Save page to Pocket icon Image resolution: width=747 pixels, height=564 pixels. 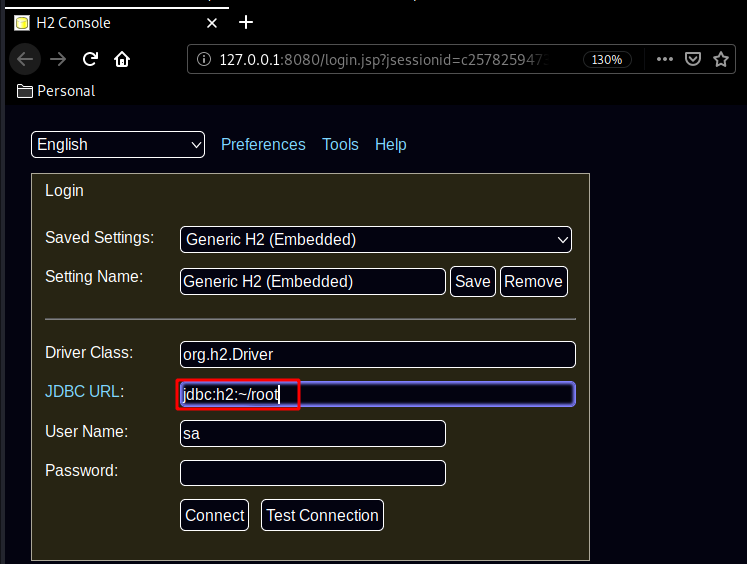pyautogui.click(x=692, y=59)
